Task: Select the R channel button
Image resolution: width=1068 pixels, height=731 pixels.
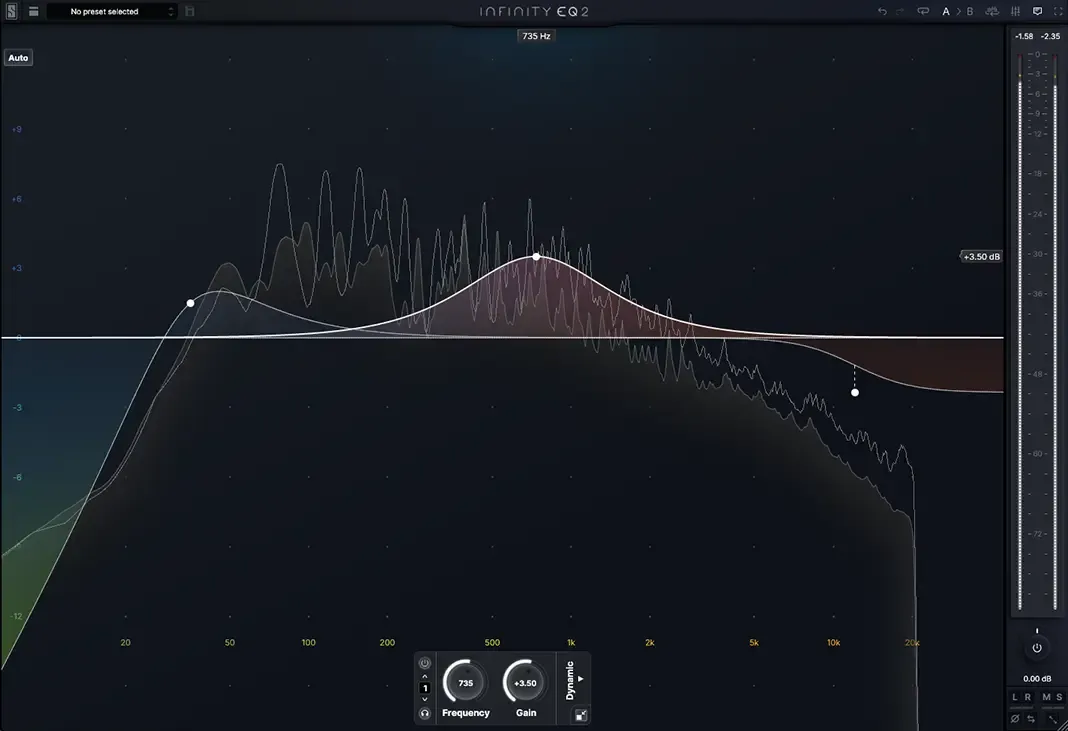Action: click(1028, 697)
